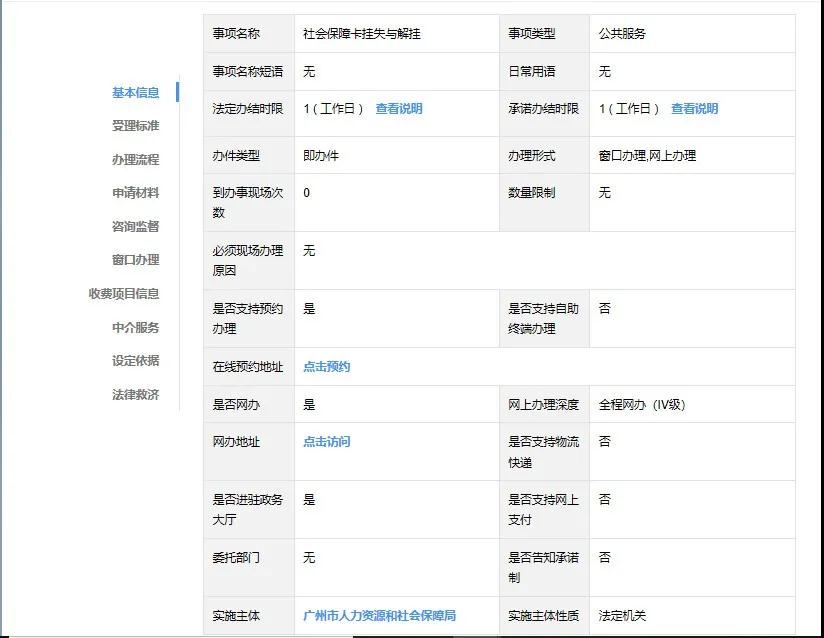Click the 即办件 value
The image size is (824, 638).
pos(321,156)
